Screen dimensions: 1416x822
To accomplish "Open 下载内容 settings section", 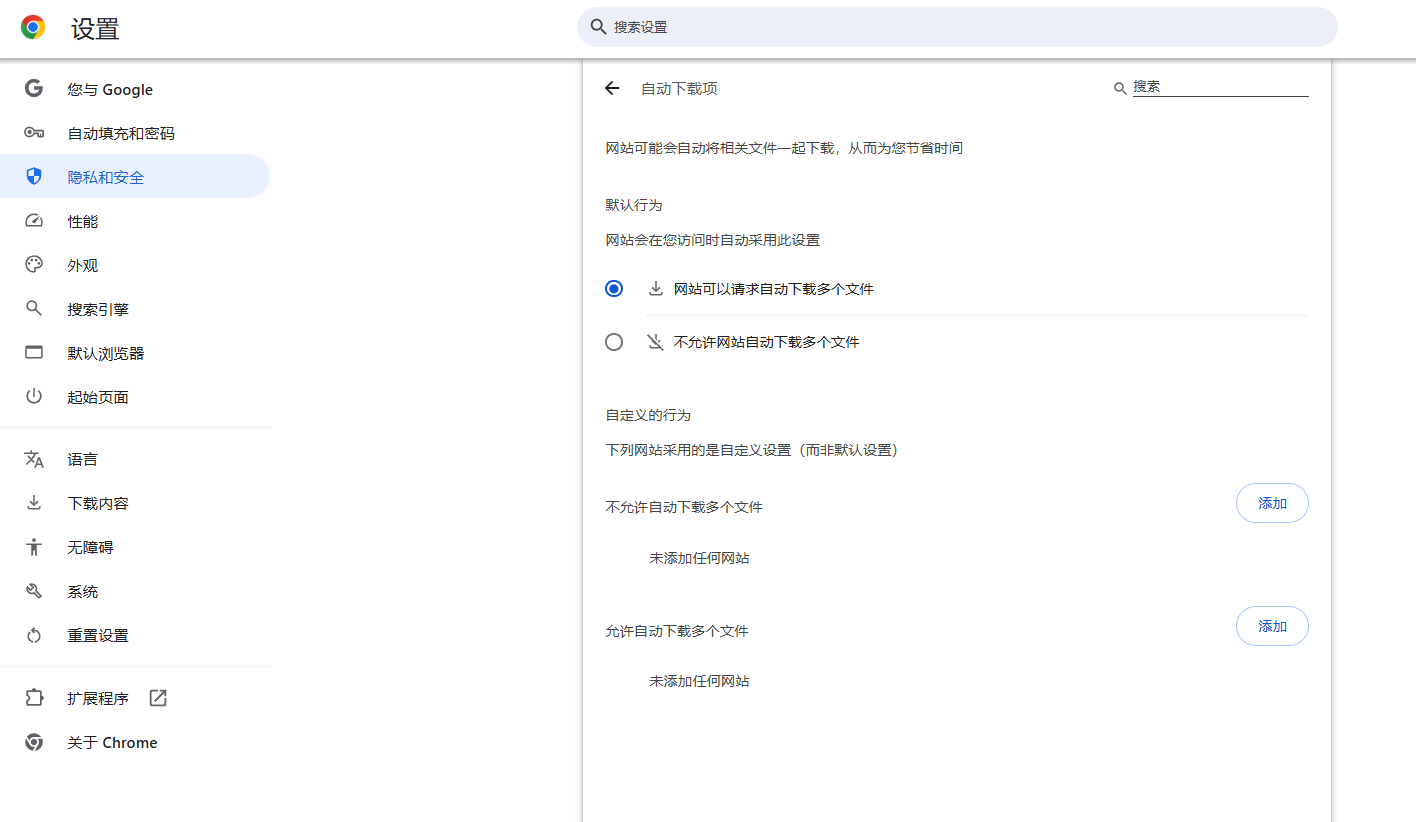I will click(135, 503).
